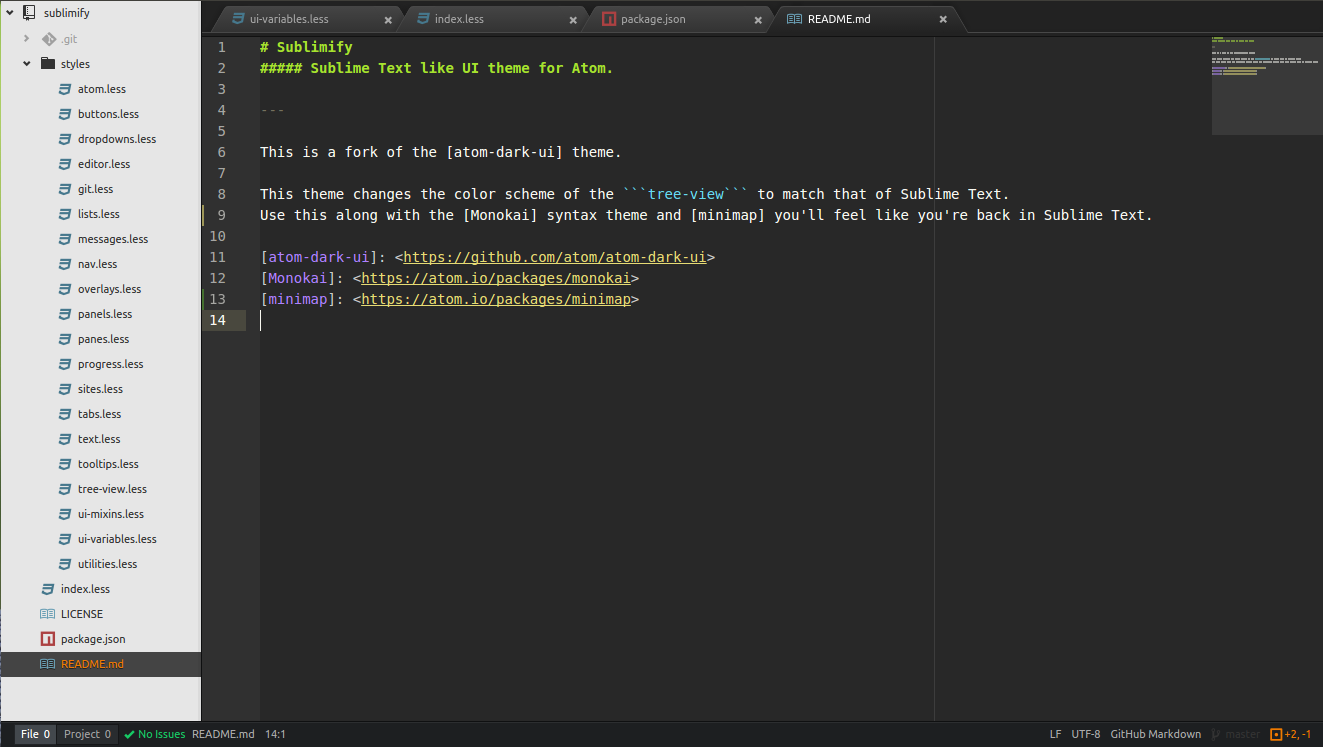Expand the .git folder chevron
The image size is (1323, 747).
(27, 39)
